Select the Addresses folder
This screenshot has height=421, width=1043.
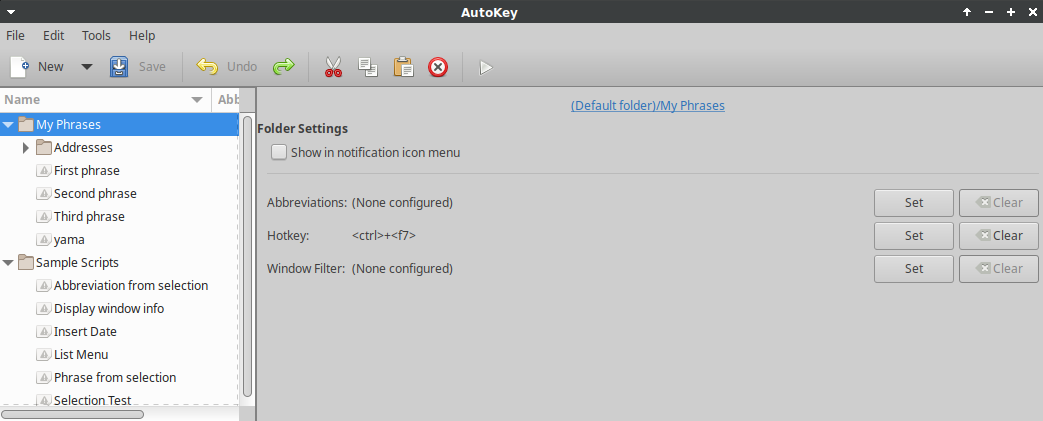(x=83, y=148)
